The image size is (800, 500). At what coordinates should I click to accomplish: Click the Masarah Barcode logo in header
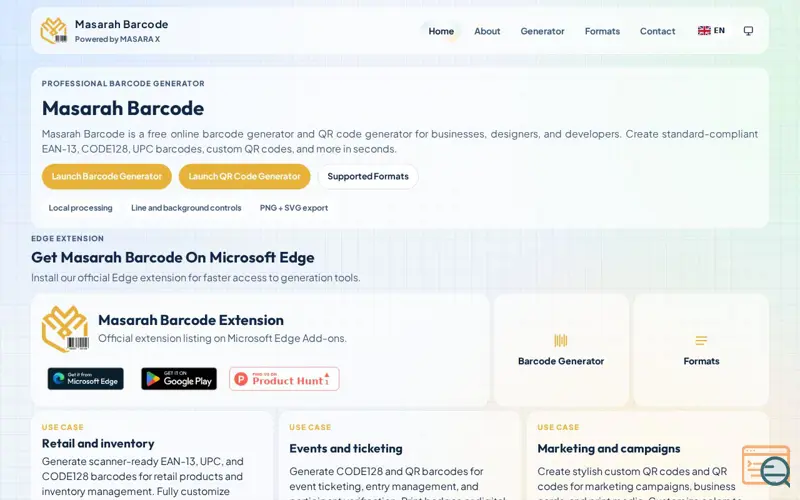[54, 31]
